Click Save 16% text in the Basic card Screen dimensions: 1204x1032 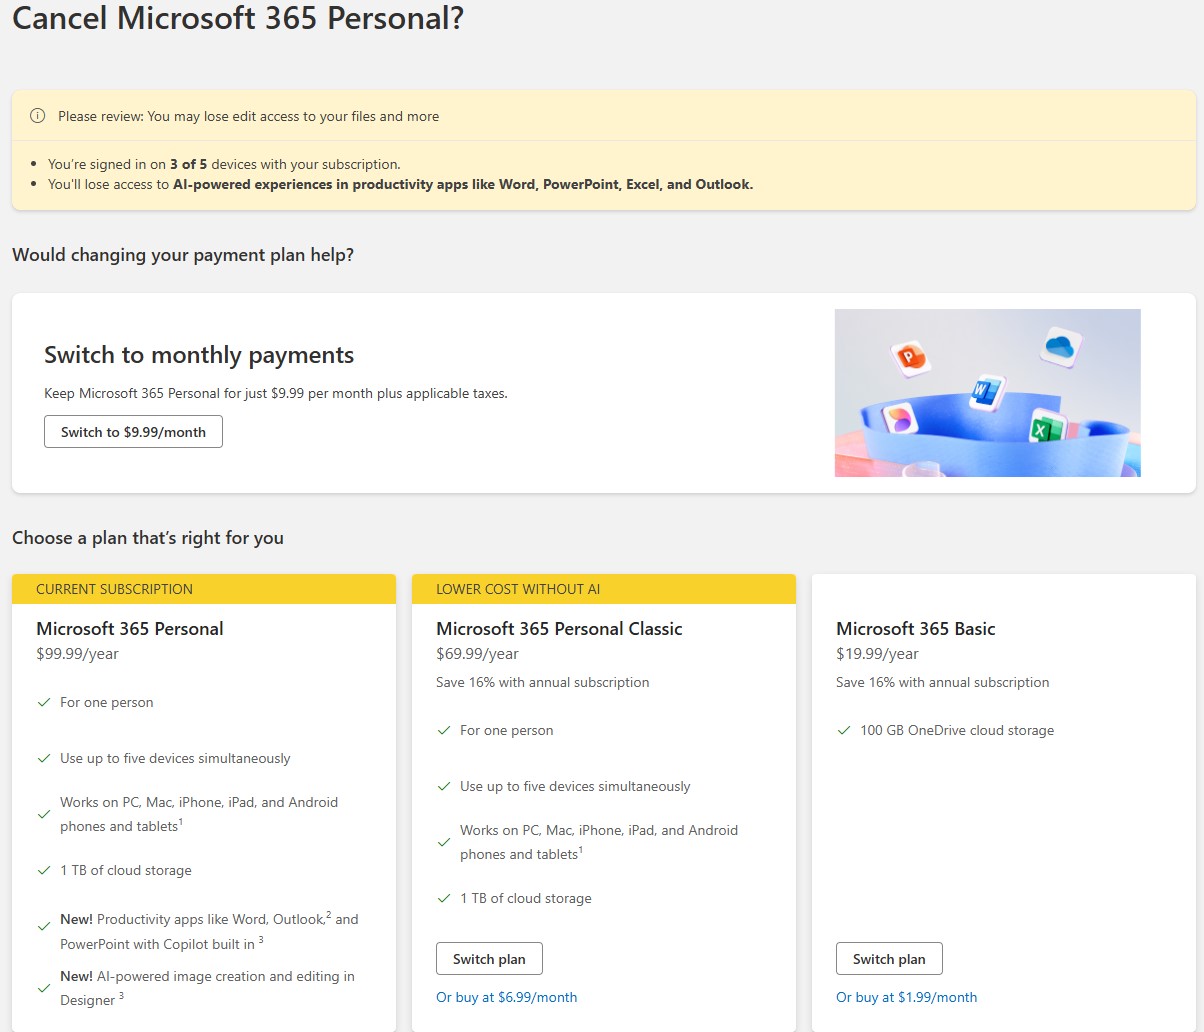click(943, 682)
